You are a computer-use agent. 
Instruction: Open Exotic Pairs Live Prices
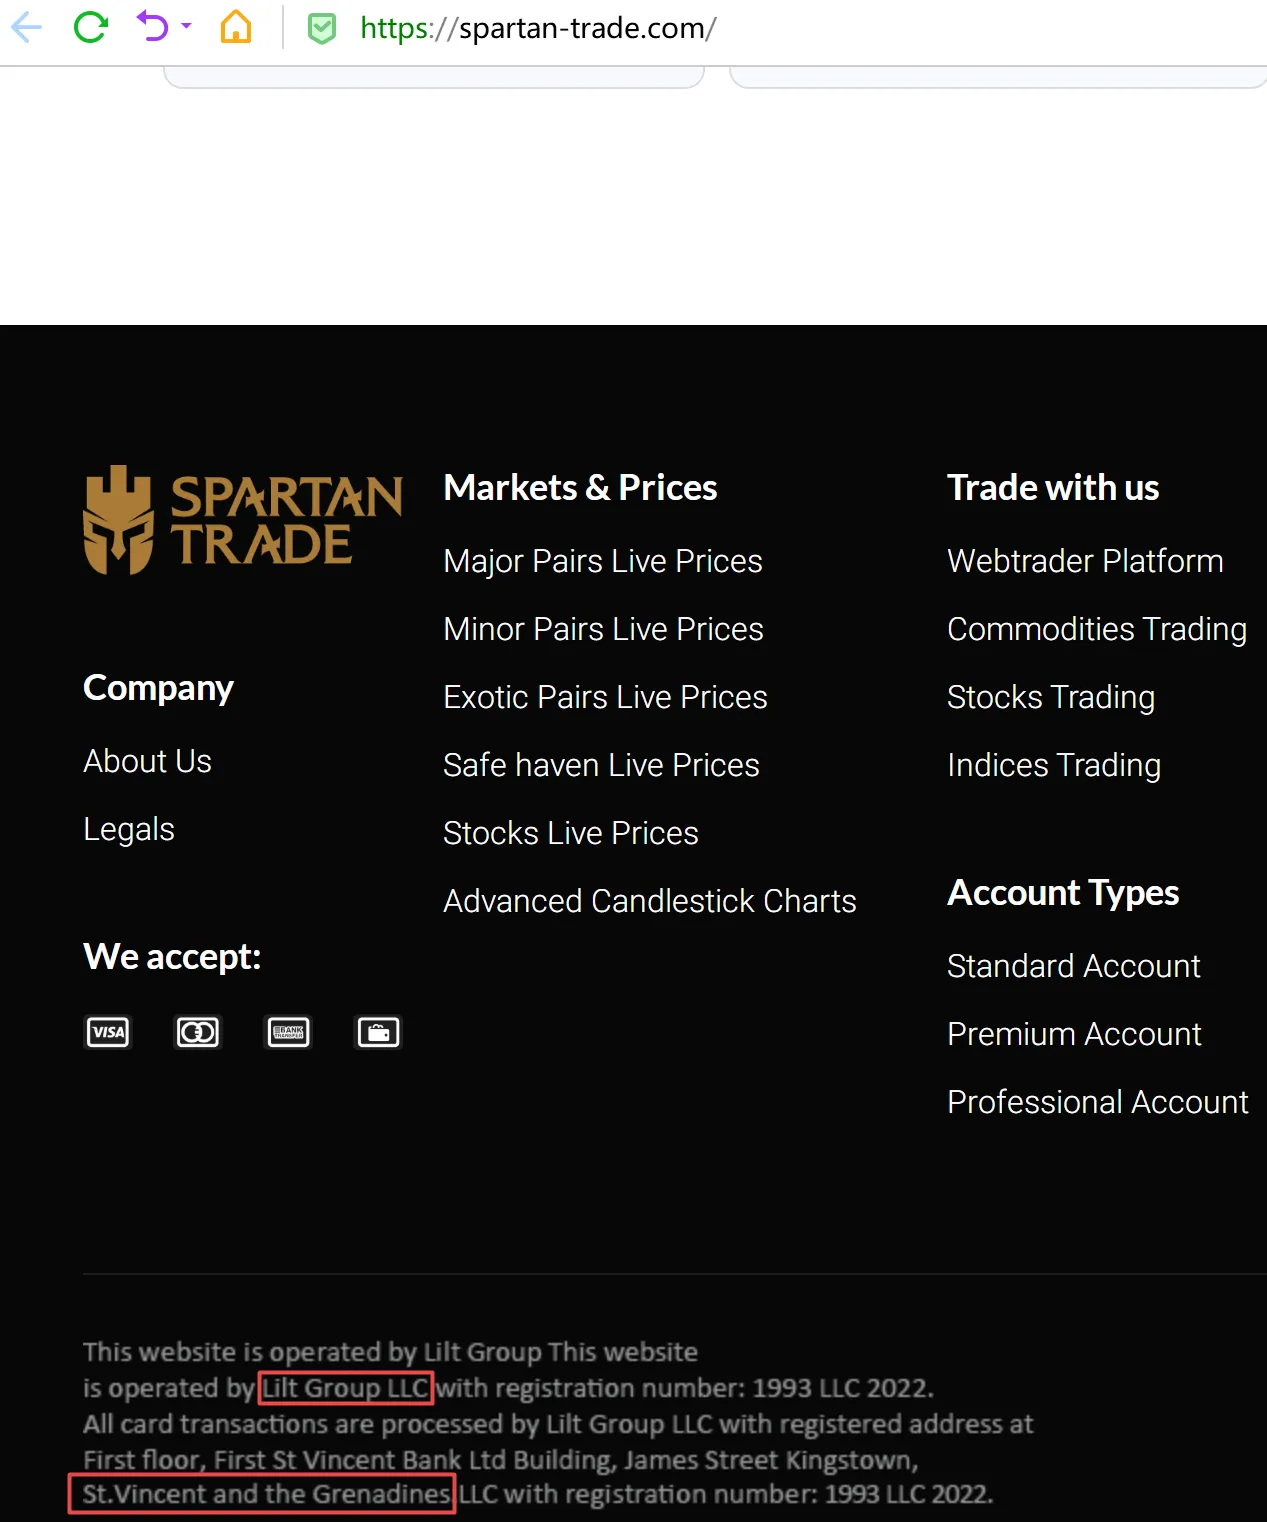click(606, 697)
